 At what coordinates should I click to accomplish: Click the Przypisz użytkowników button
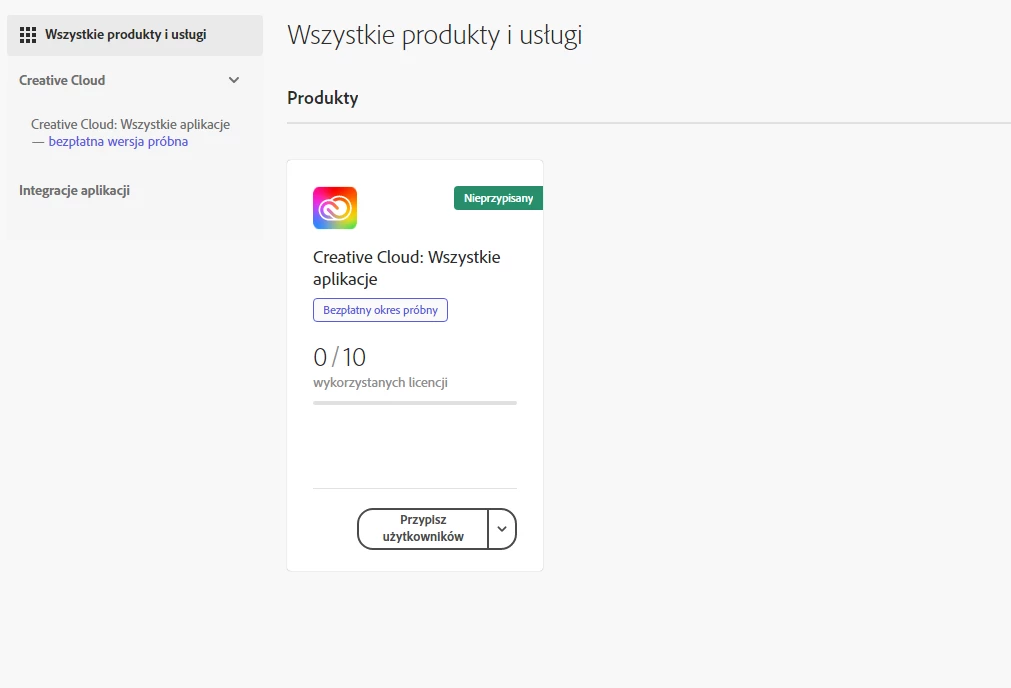(423, 529)
